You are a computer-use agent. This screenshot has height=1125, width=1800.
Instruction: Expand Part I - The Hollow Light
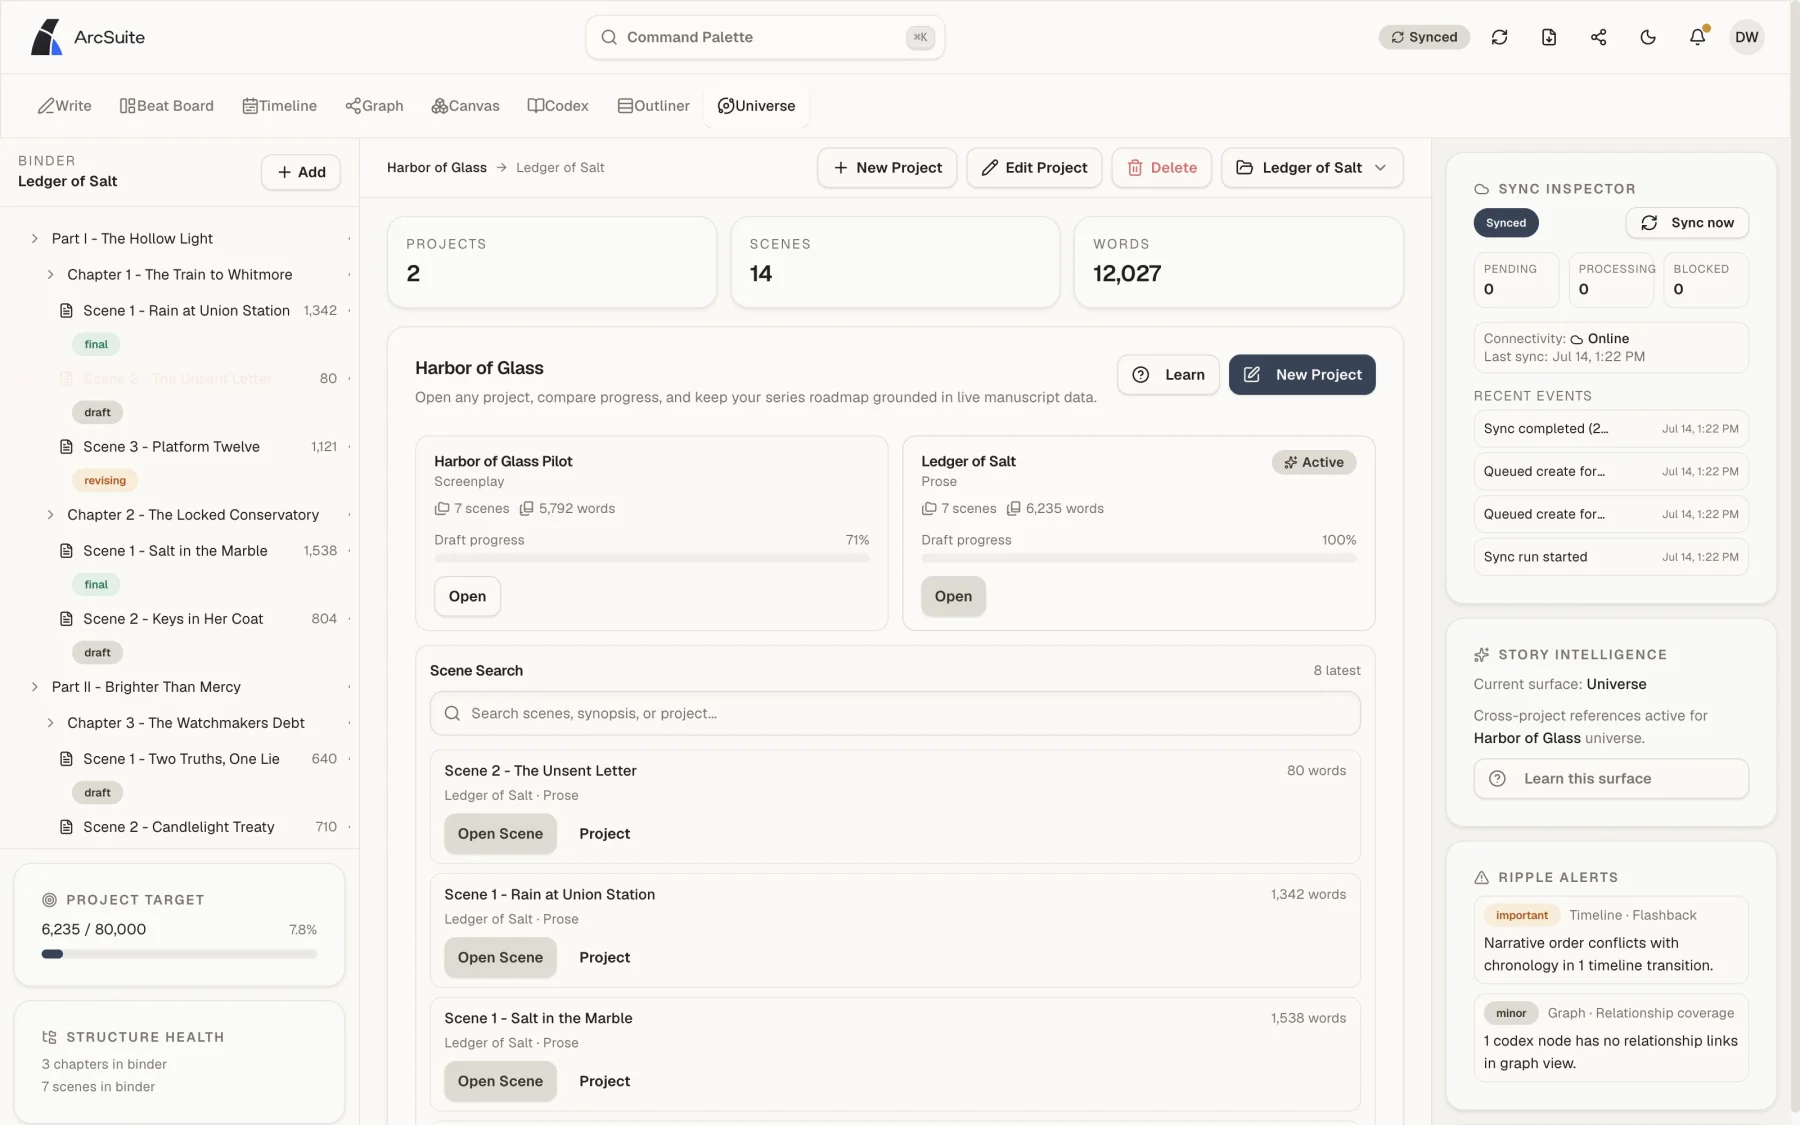click(x=34, y=239)
